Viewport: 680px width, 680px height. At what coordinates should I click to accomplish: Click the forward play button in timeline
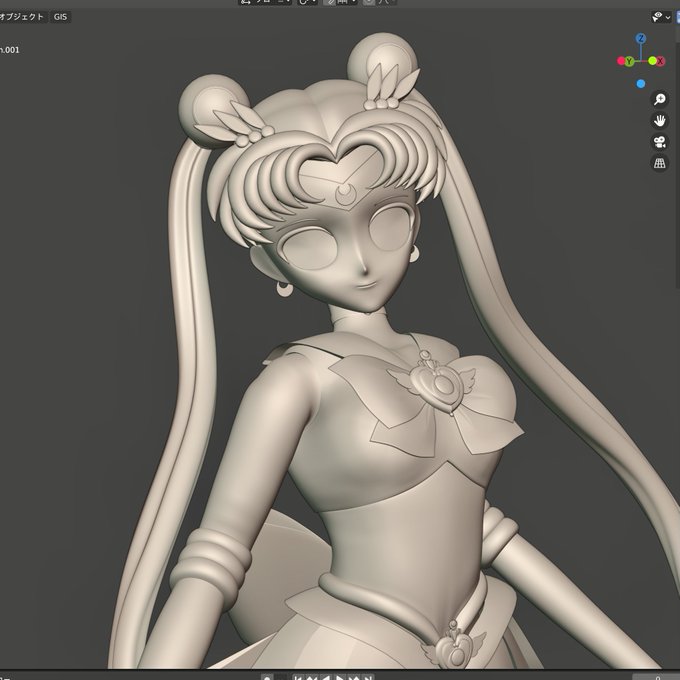click(x=340, y=677)
